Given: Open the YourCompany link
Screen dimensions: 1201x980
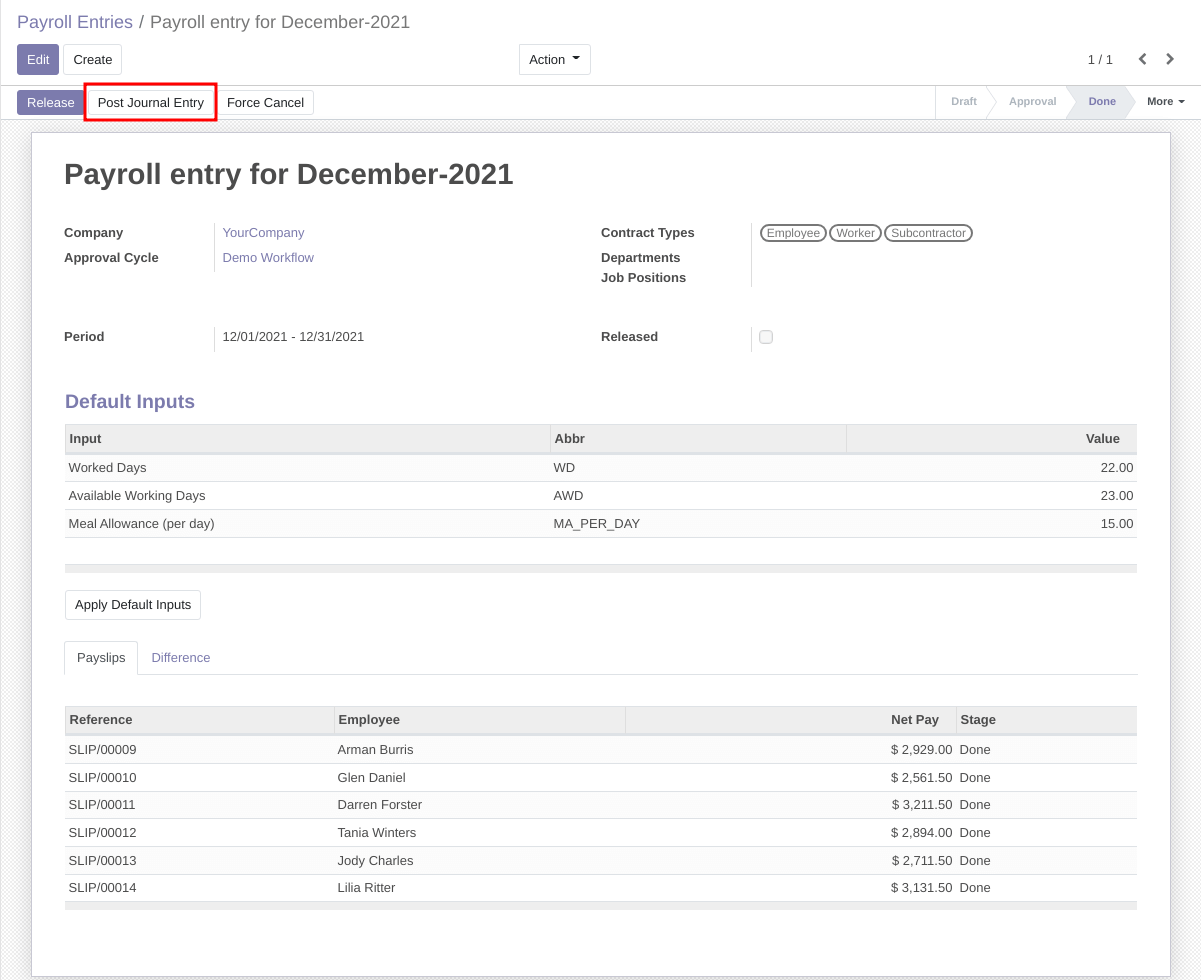Looking at the screenshot, I should pos(263,232).
